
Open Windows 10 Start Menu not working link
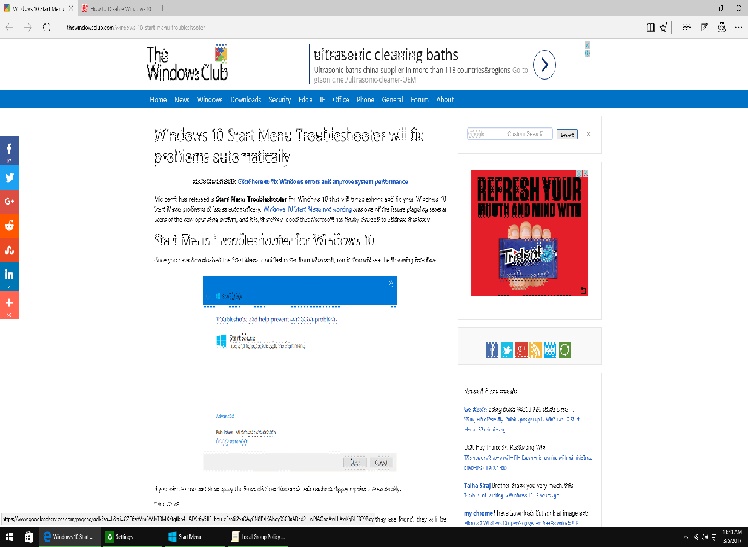pos(308,209)
